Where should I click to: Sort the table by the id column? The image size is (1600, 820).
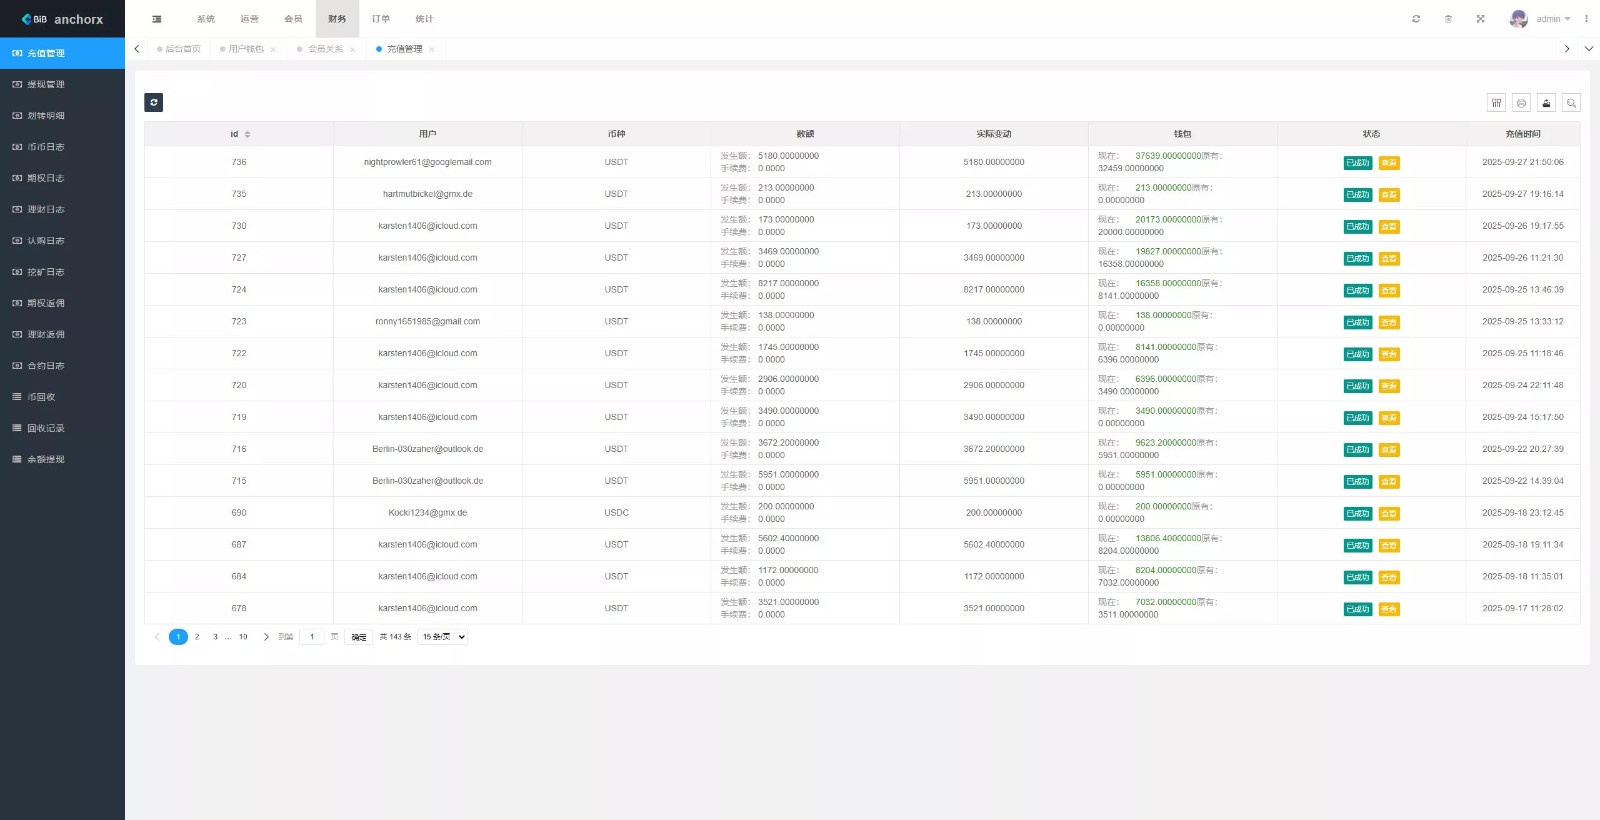pos(247,134)
